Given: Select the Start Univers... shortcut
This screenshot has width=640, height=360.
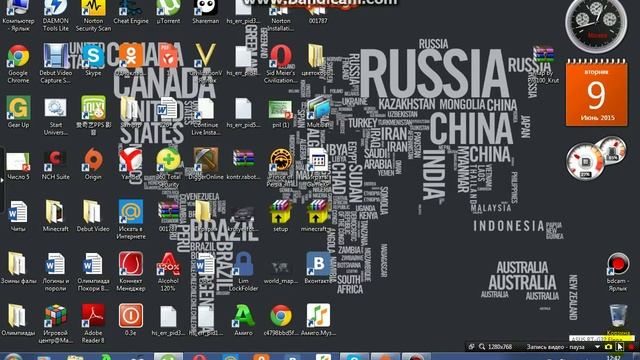Looking at the screenshot, I should 56,116.
